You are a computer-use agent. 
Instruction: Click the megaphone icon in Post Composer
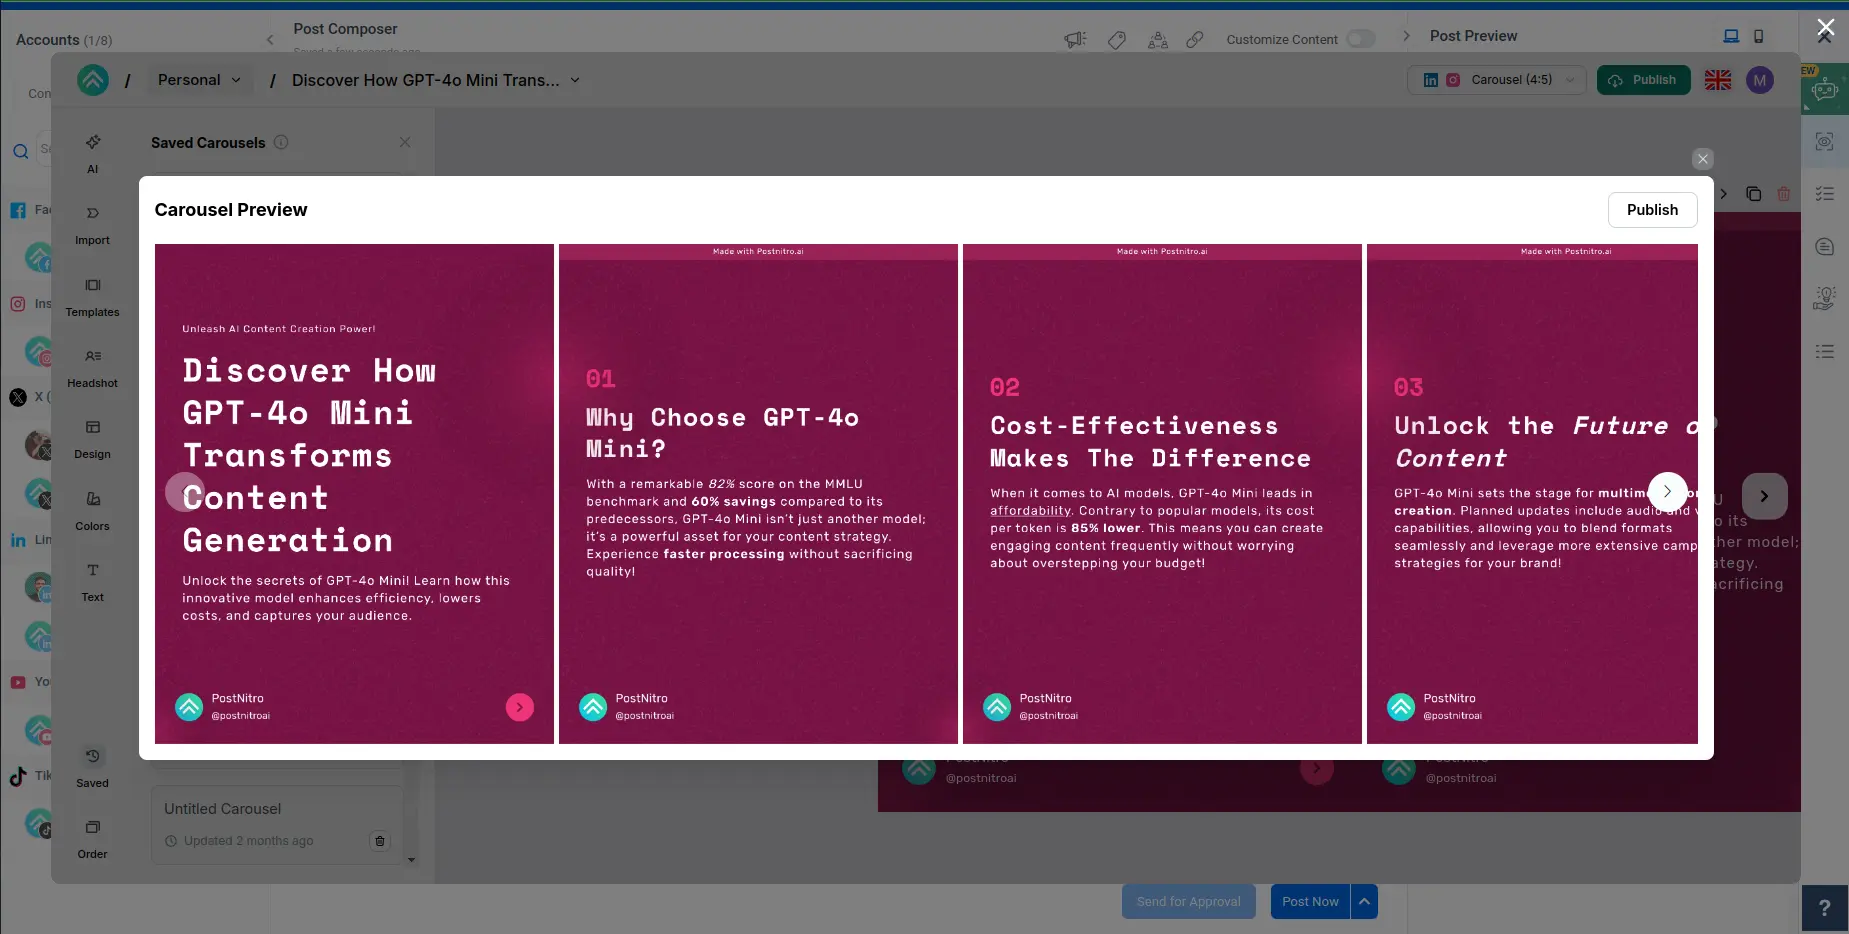click(x=1075, y=39)
